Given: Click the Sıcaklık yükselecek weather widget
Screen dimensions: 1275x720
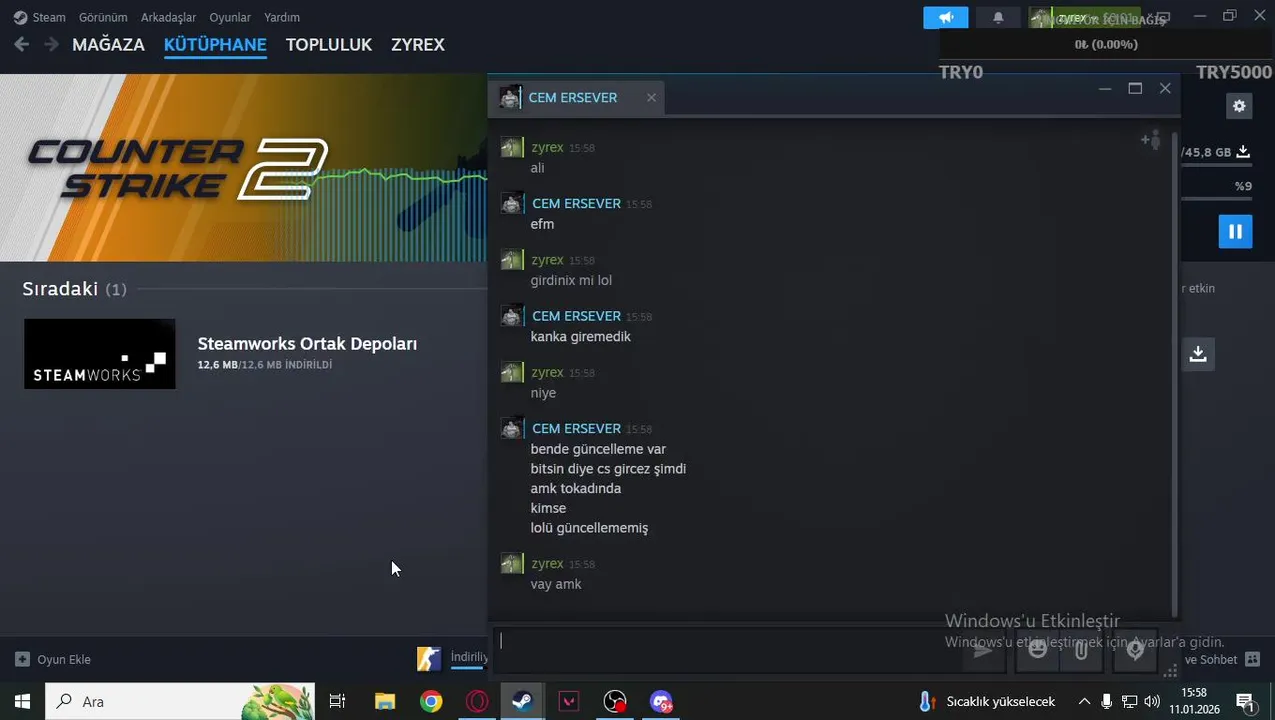Looking at the screenshot, I should pos(987,701).
